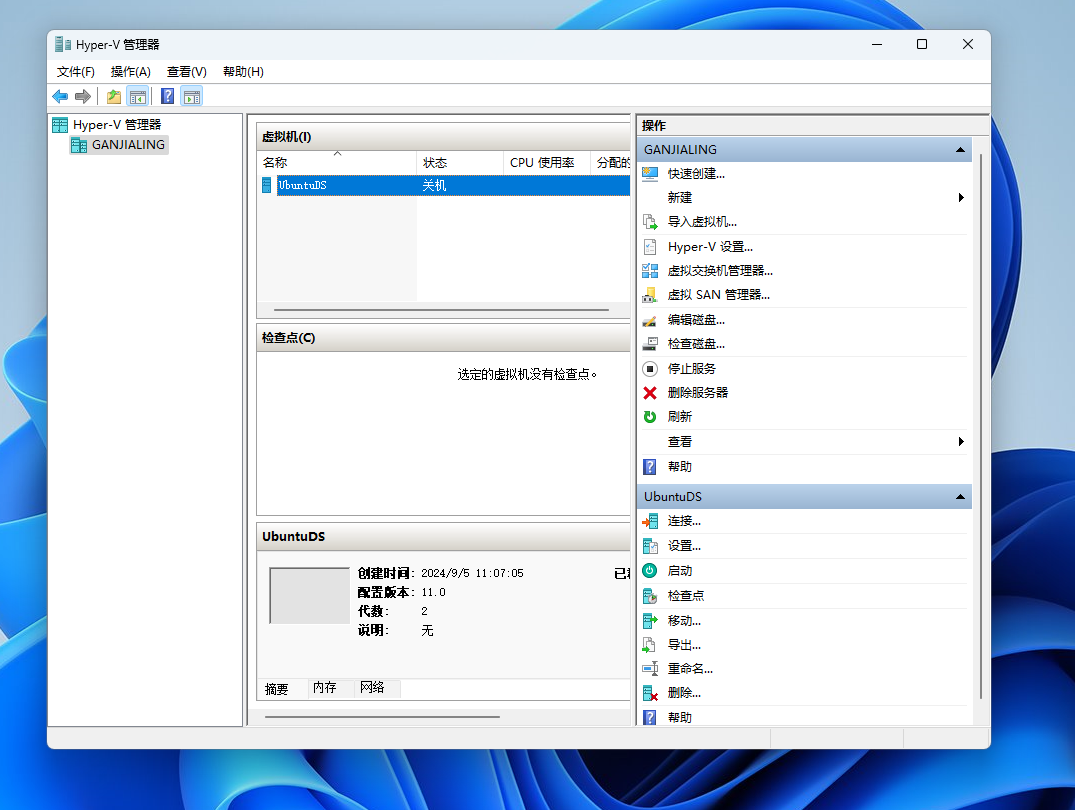Maximize the Hyper-V 管理器 window
This screenshot has height=810, width=1075.
click(x=922, y=45)
